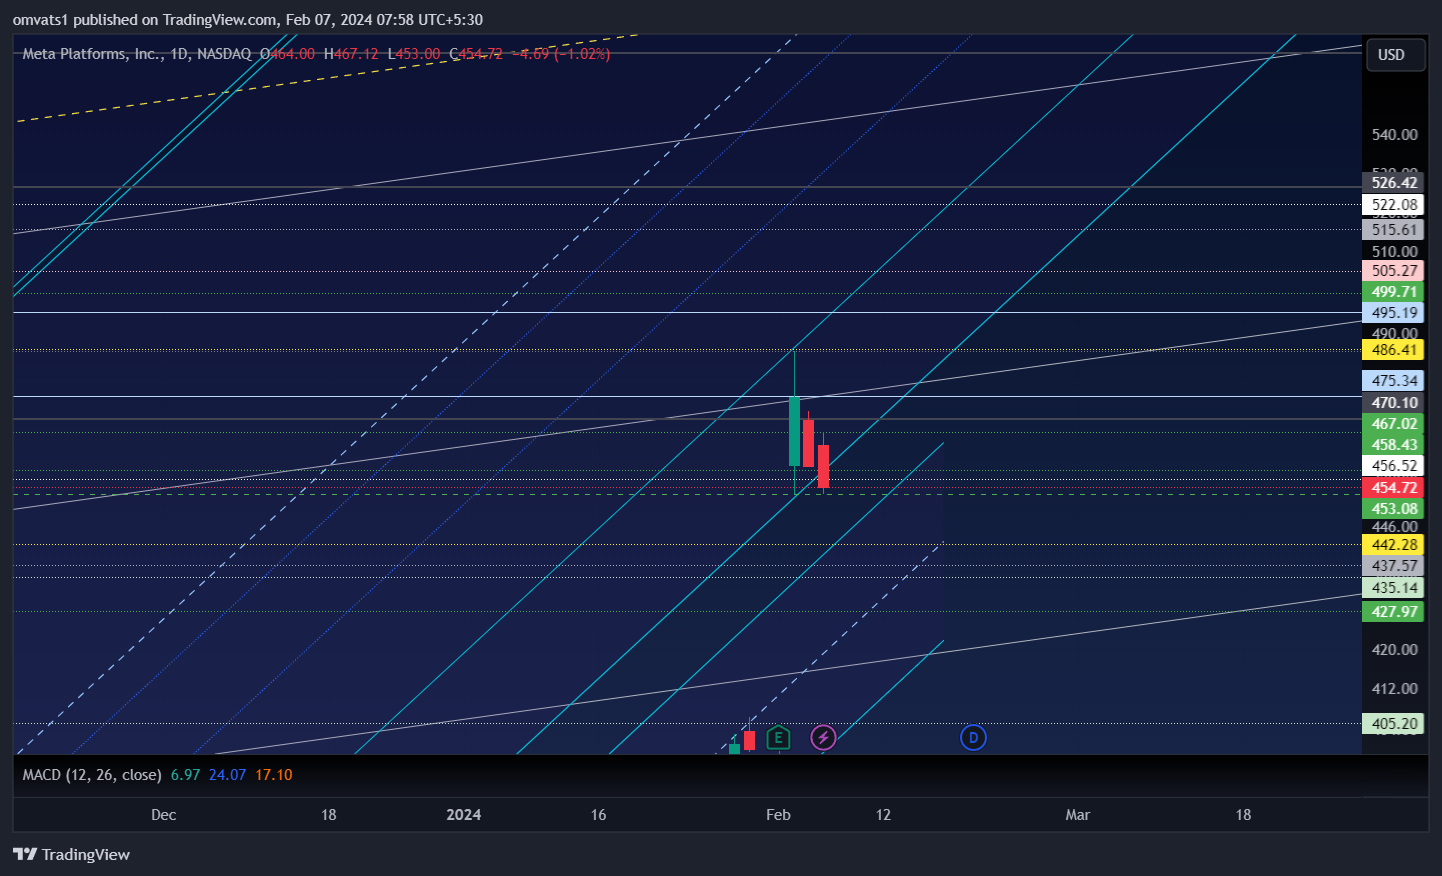Click the Dec label on time axis
This screenshot has width=1442, height=876.
[x=164, y=815]
